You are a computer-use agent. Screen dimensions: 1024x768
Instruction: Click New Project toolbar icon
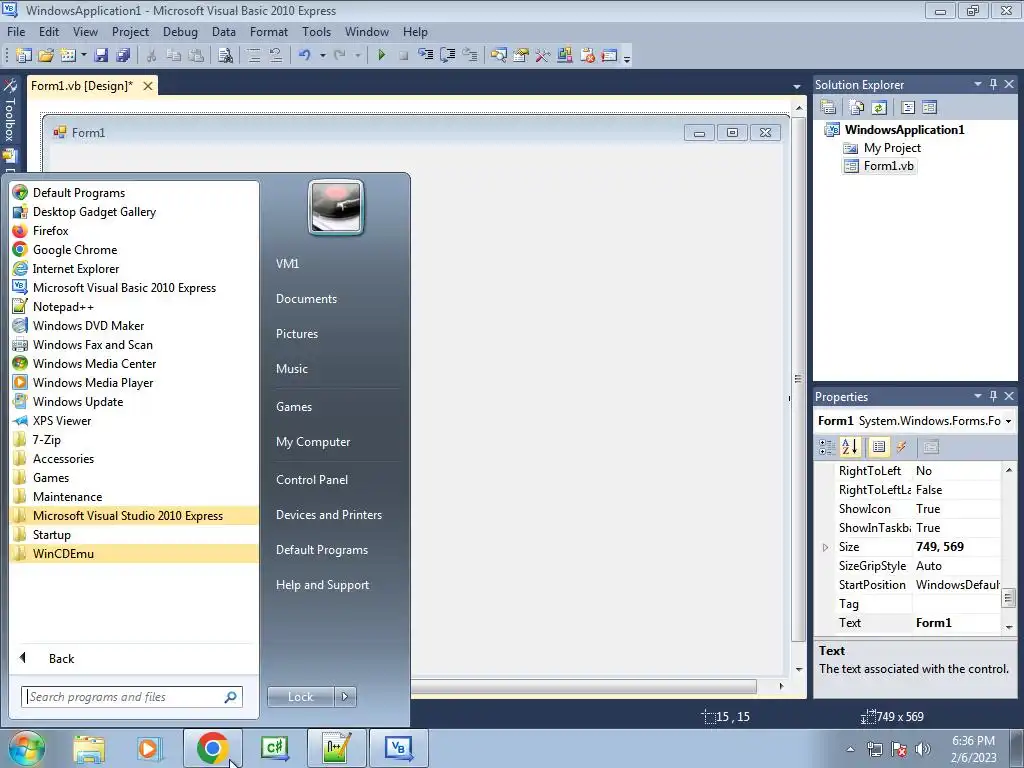point(24,56)
